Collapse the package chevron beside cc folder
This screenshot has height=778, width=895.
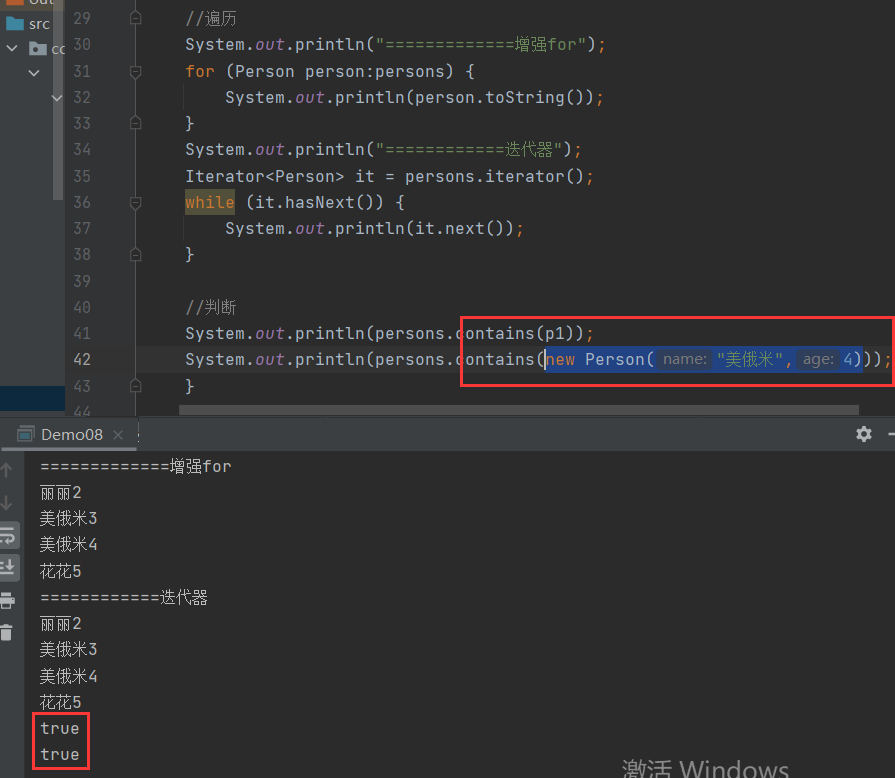coord(12,49)
